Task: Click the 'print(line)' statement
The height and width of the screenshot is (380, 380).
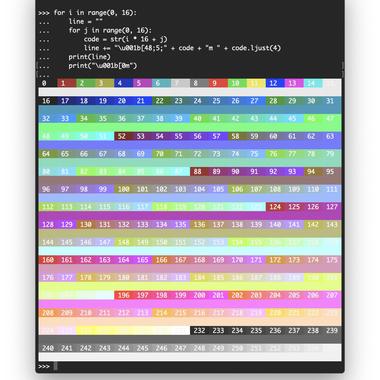Action: coord(89,57)
